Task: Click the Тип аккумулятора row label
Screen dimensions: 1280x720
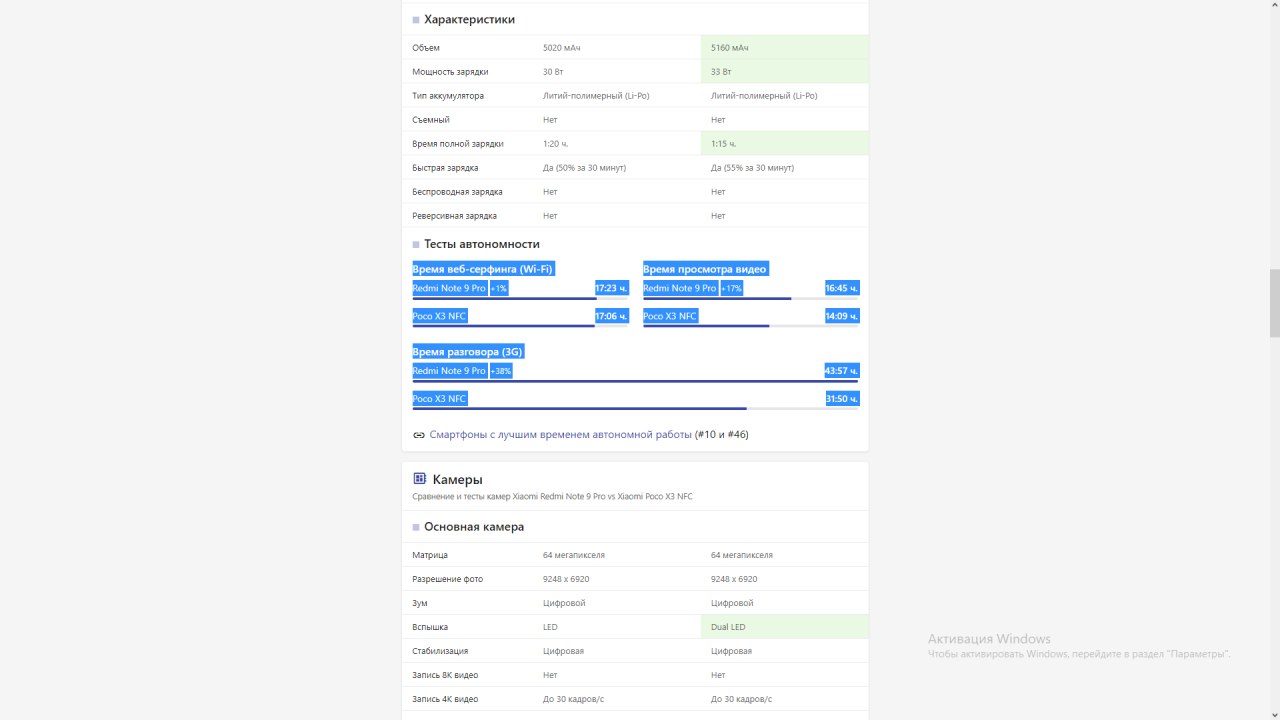Action: (448, 96)
